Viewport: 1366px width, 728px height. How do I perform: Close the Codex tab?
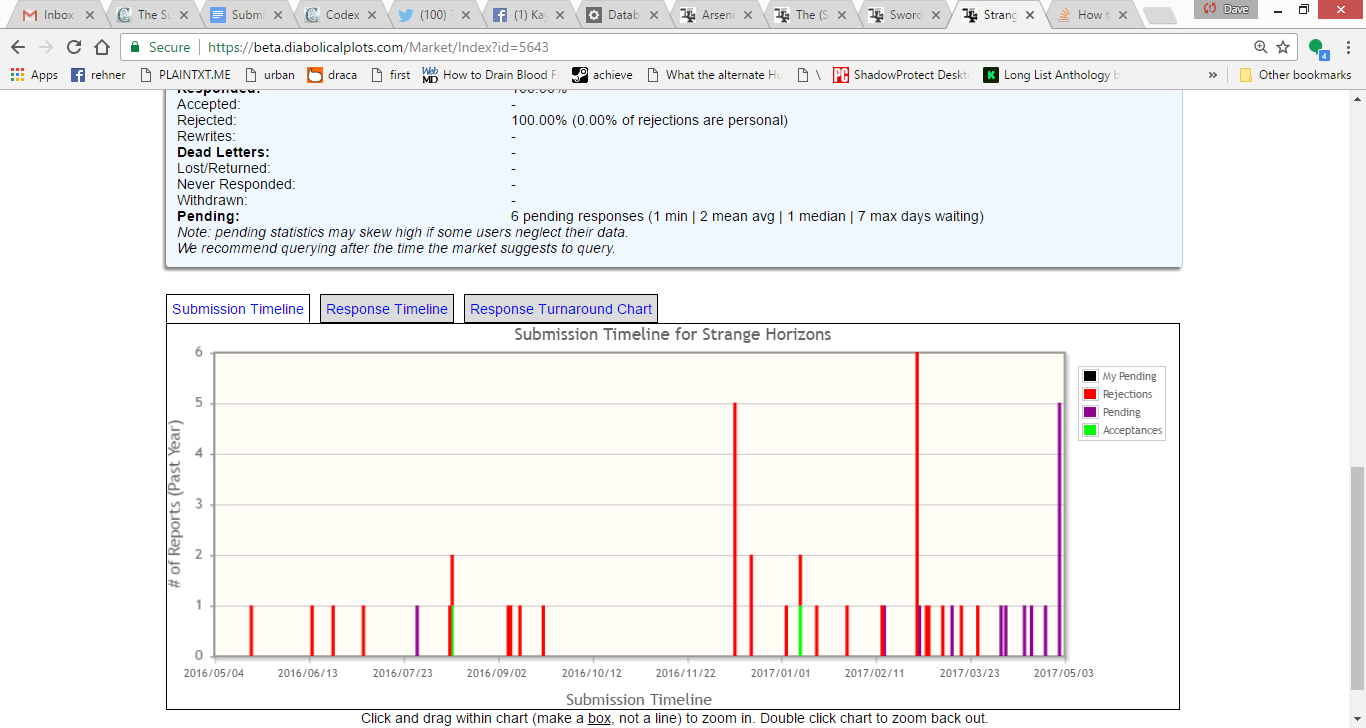(x=372, y=15)
